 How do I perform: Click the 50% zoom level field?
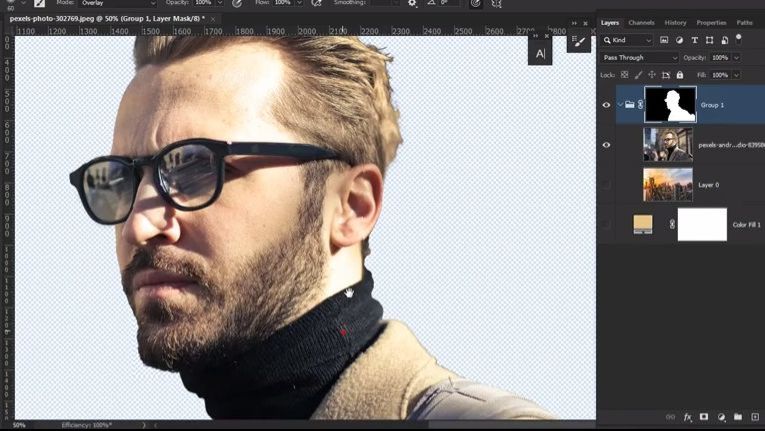click(19, 425)
